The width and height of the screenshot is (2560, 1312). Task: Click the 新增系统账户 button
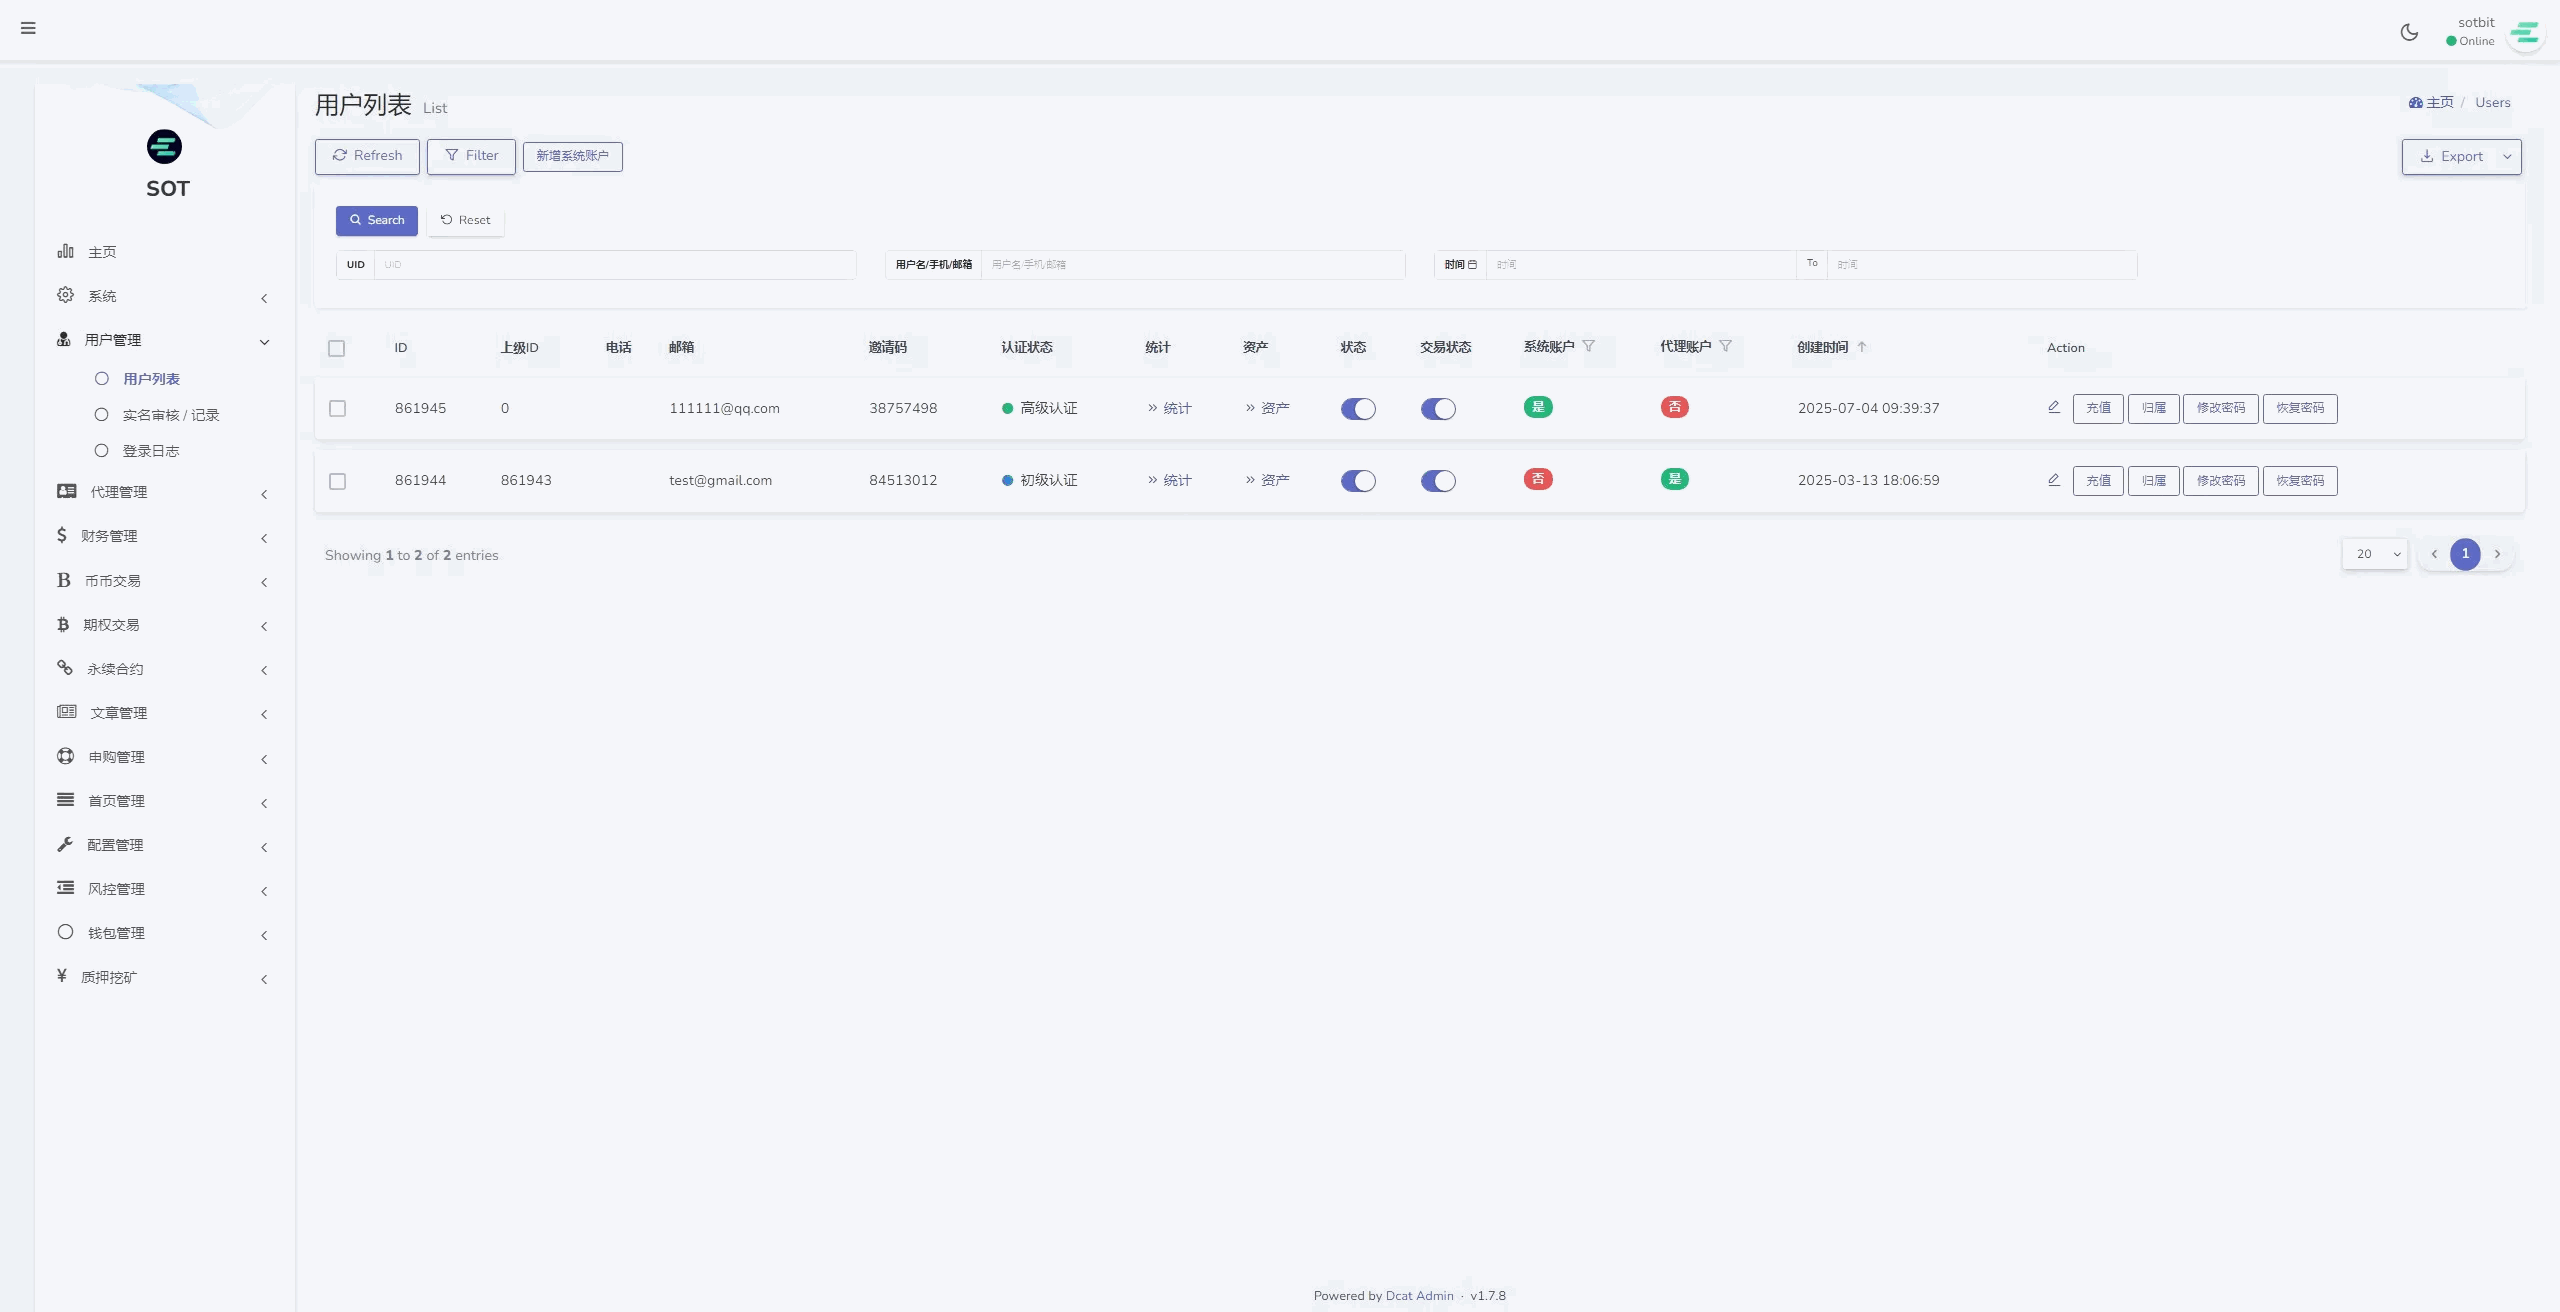(x=572, y=156)
